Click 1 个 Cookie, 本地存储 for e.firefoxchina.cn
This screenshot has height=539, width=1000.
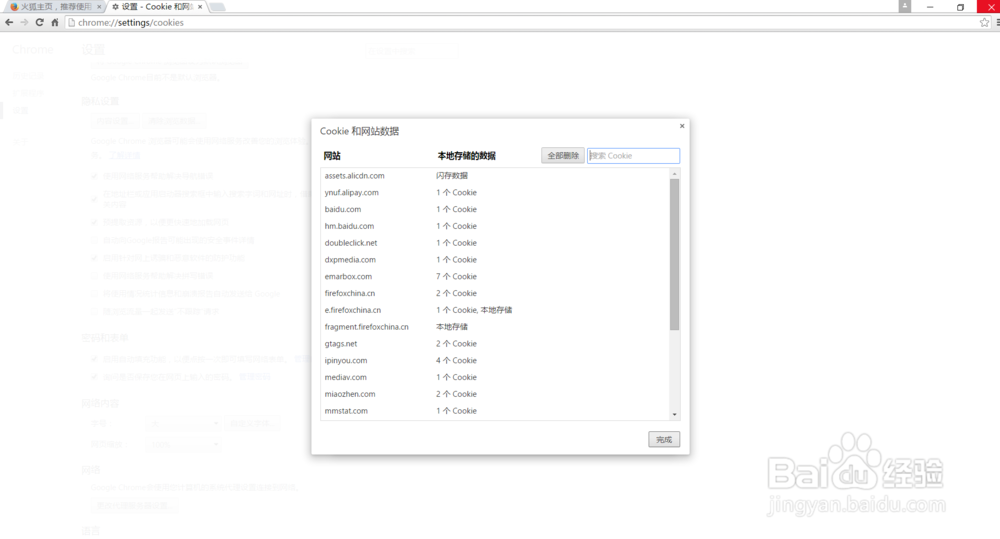point(474,310)
